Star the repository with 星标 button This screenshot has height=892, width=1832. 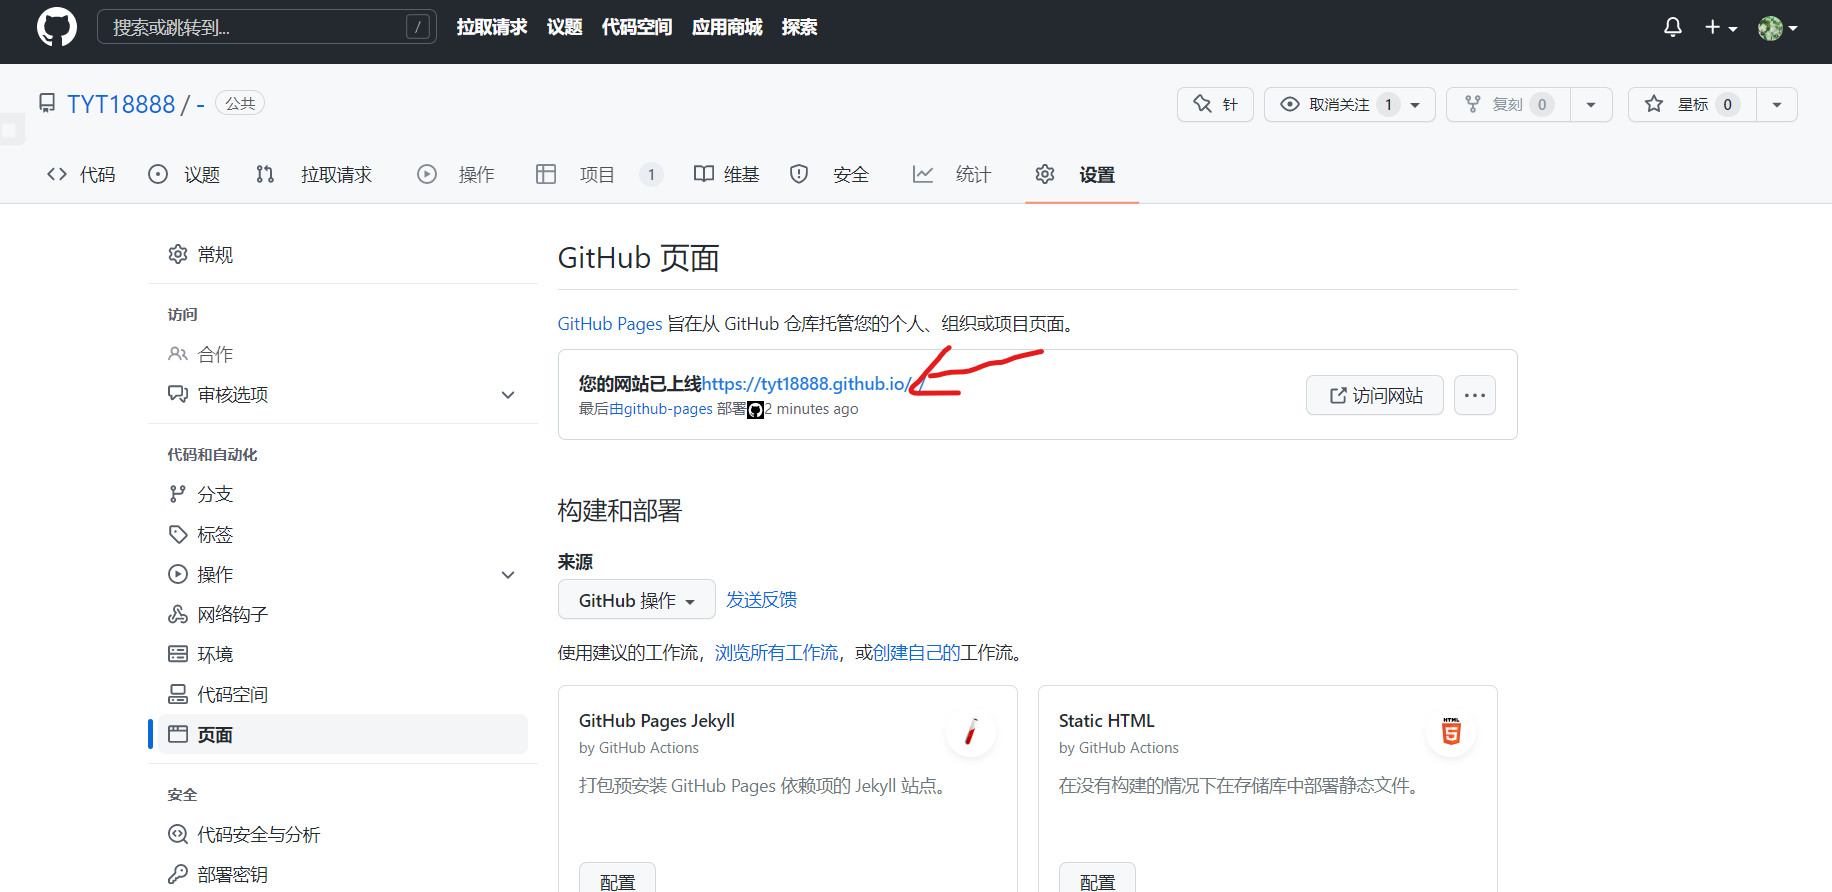pos(1692,104)
